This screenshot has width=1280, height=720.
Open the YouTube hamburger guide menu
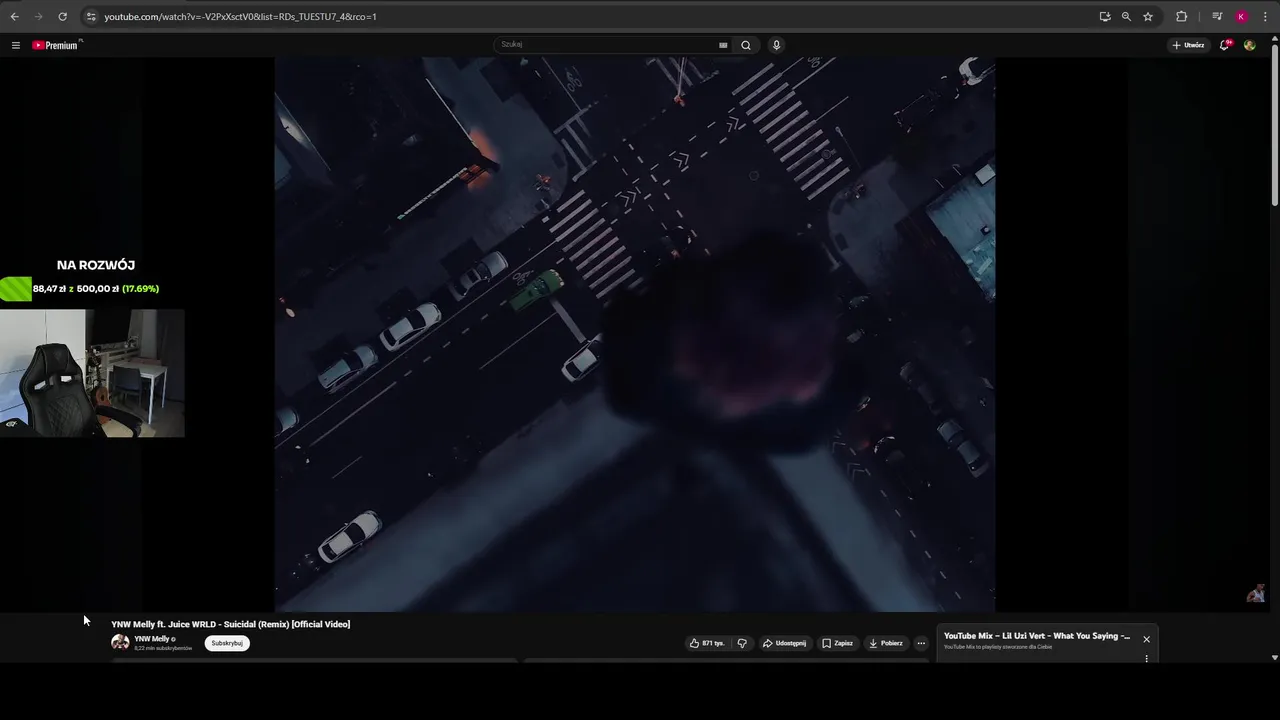pyautogui.click(x=15, y=45)
